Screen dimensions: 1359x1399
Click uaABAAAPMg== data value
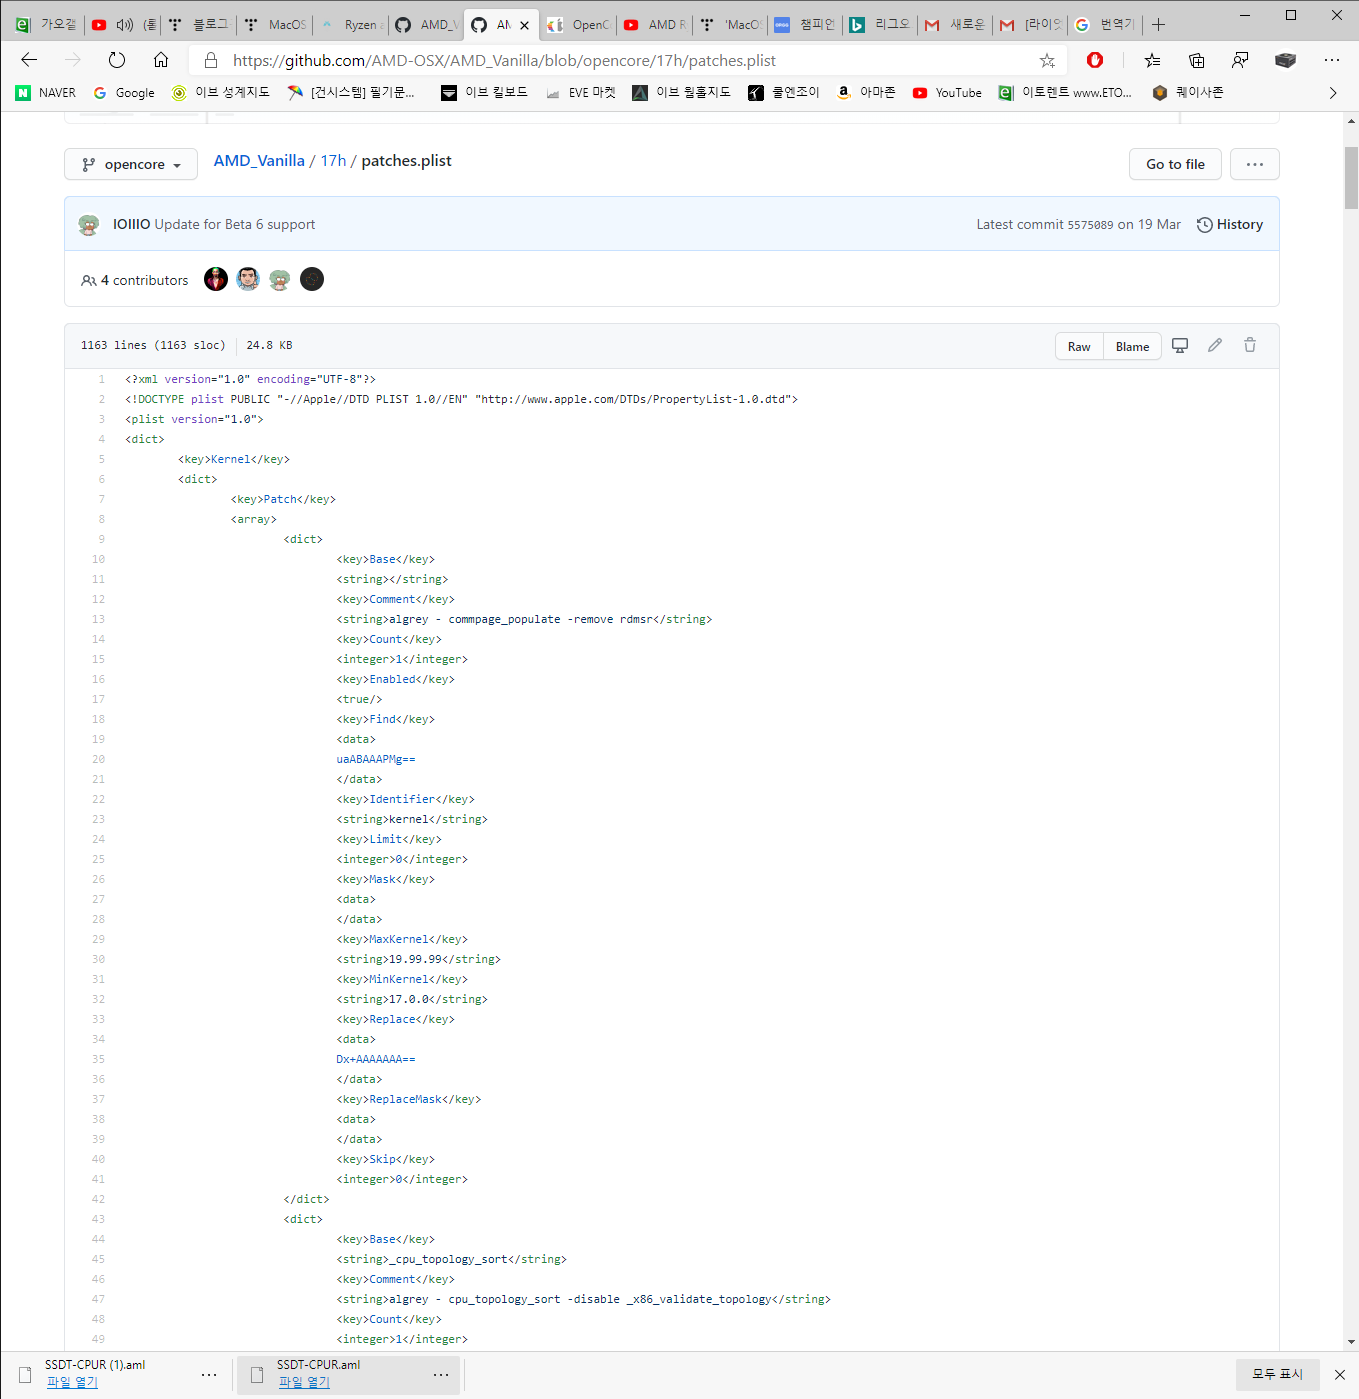pos(376,759)
